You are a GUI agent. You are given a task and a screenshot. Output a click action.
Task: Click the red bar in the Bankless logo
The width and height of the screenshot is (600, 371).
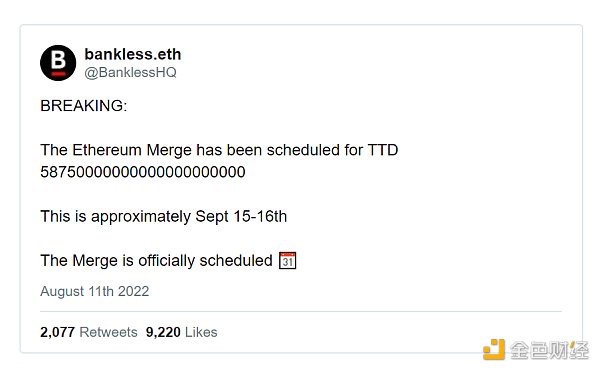tap(59, 73)
